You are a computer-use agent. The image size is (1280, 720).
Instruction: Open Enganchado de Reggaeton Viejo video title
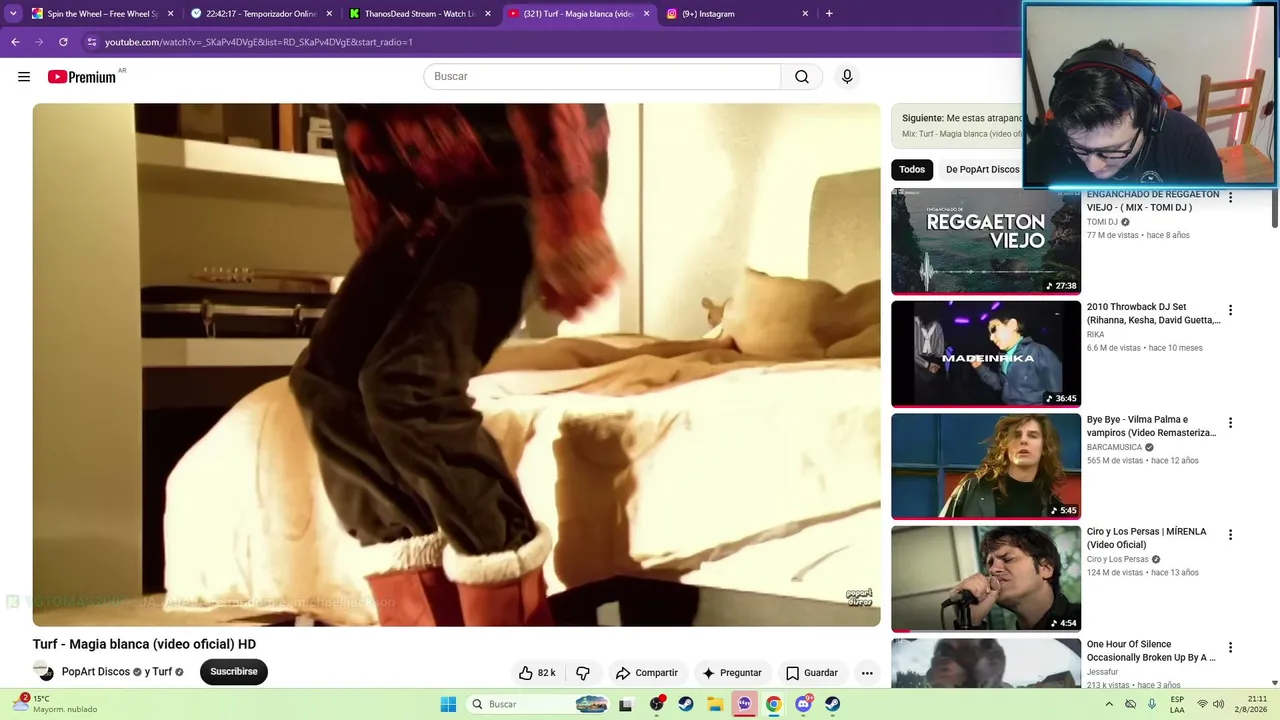point(1153,201)
